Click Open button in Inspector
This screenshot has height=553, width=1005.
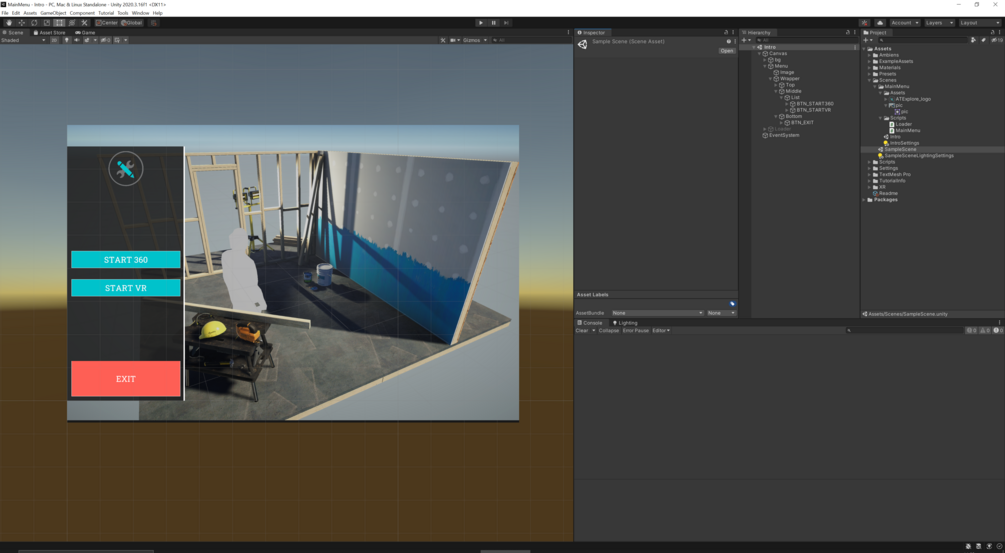coord(726,51)
